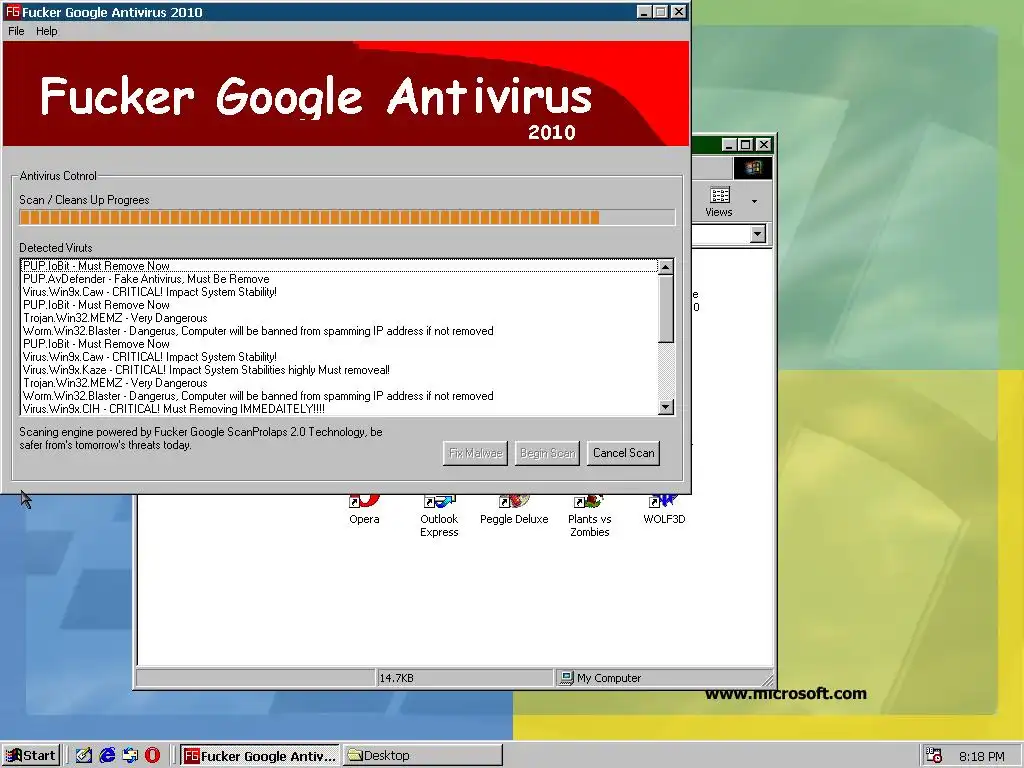Maximize the Desktop folder window
1024x768 pixels.
[x=746, y=144]
